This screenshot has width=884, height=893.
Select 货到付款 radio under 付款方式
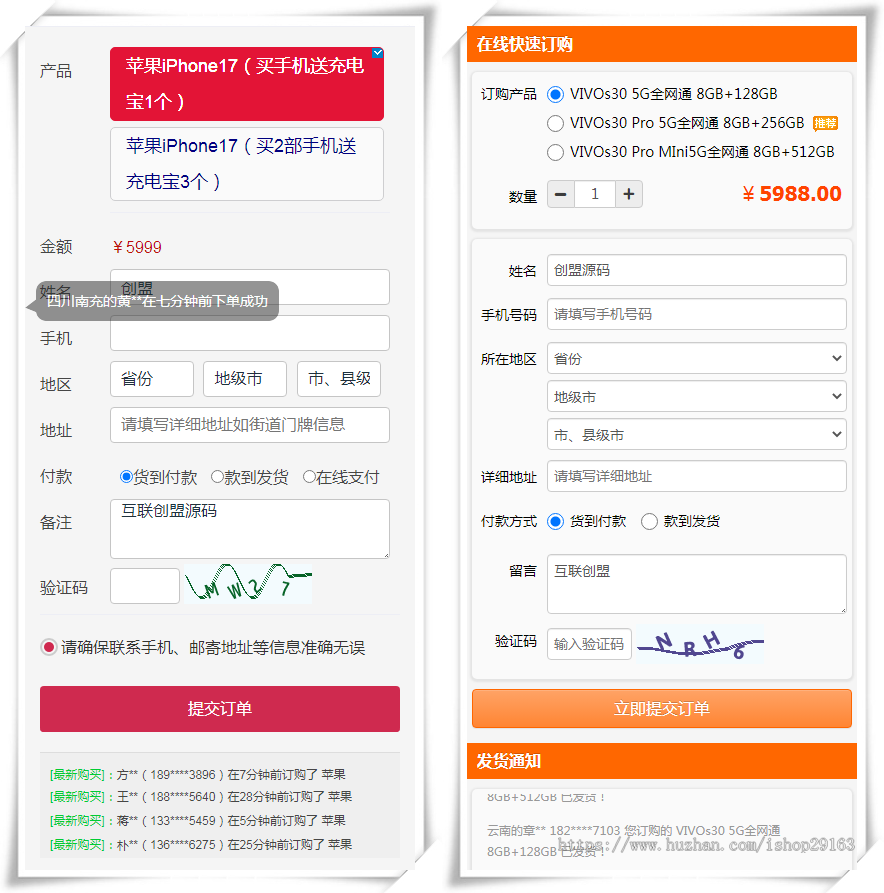(x=555, y=522)
